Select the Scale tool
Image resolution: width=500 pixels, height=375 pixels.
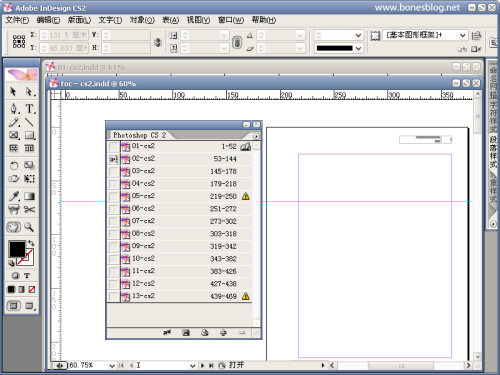pyautogui.click(x=29, y=165)
